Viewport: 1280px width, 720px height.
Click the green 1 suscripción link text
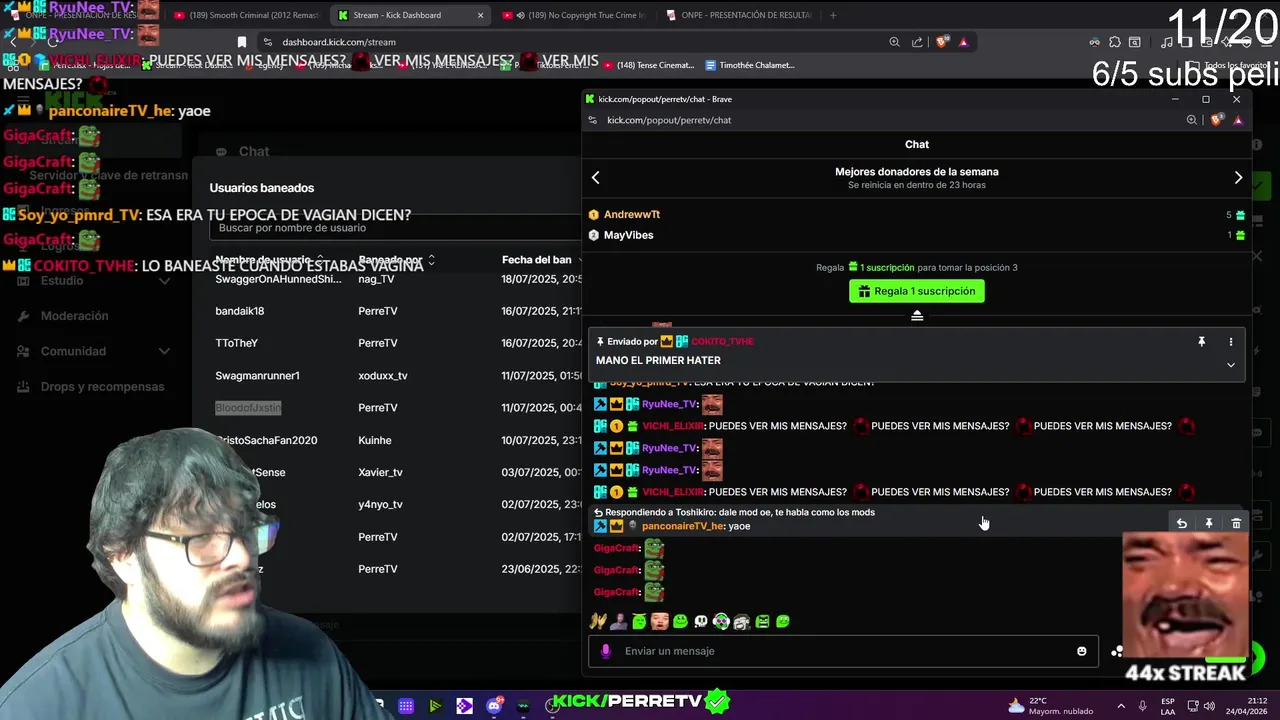[888, 267]
